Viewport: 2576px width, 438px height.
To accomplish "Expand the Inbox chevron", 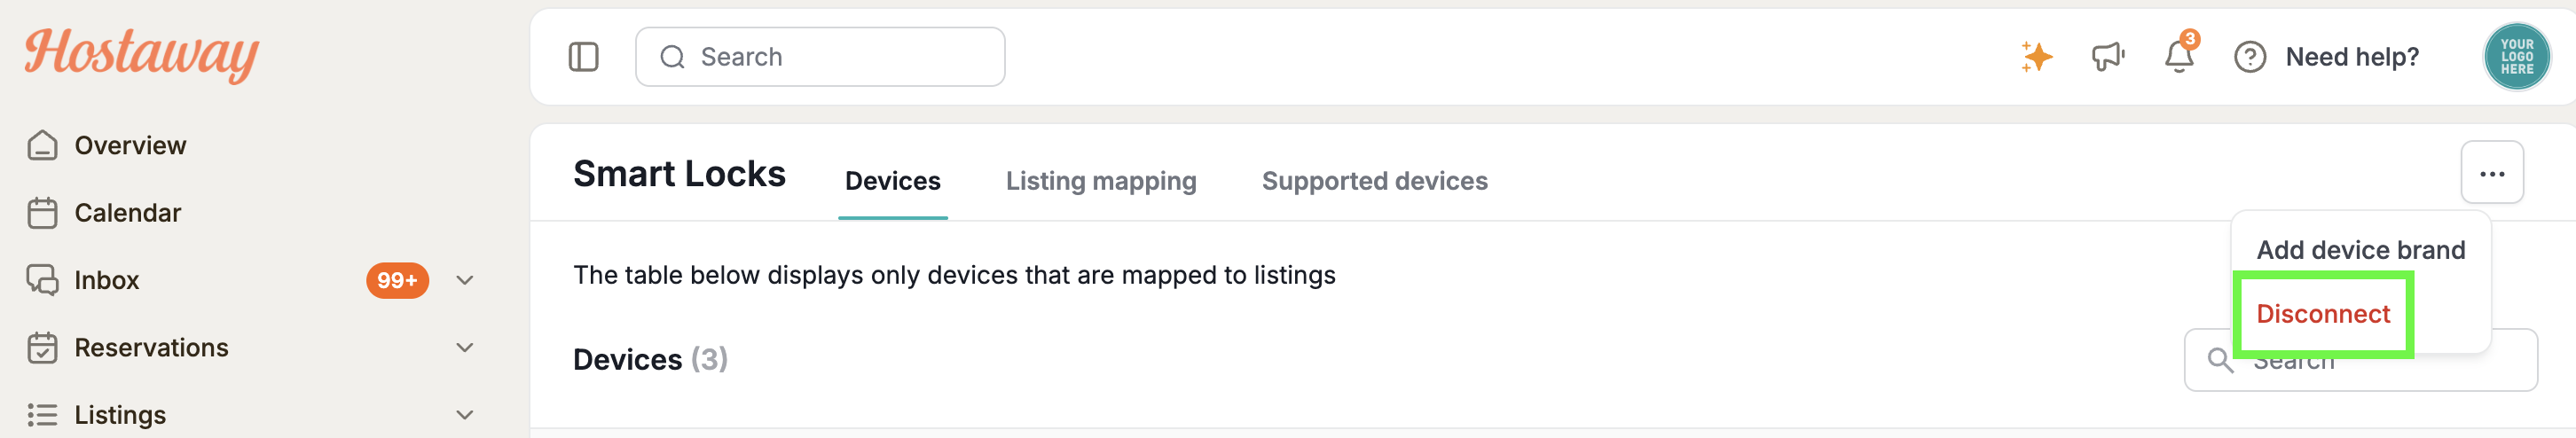I will click(x=464, y=280).
